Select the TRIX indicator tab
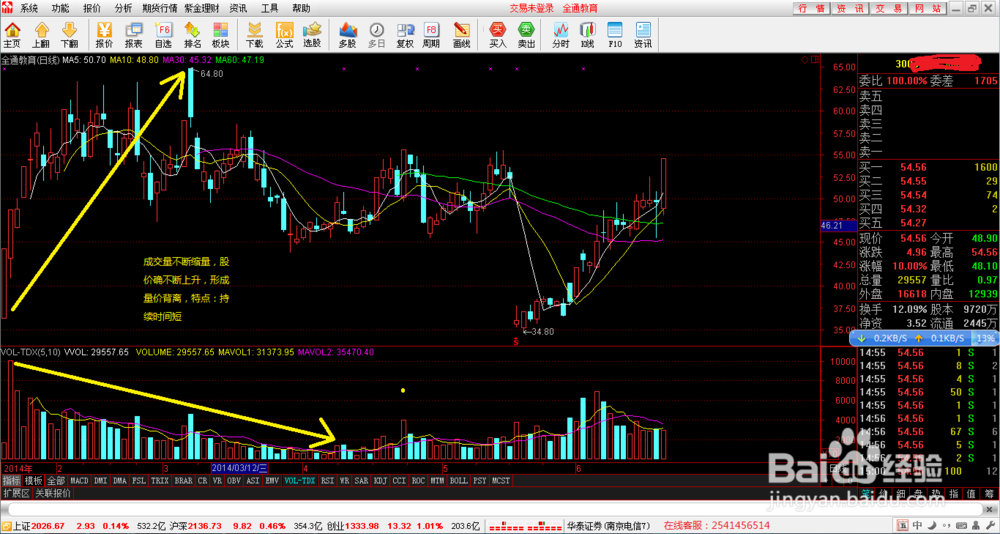The width and height of the screenshot is (1000, 534). tap(161, 480)
